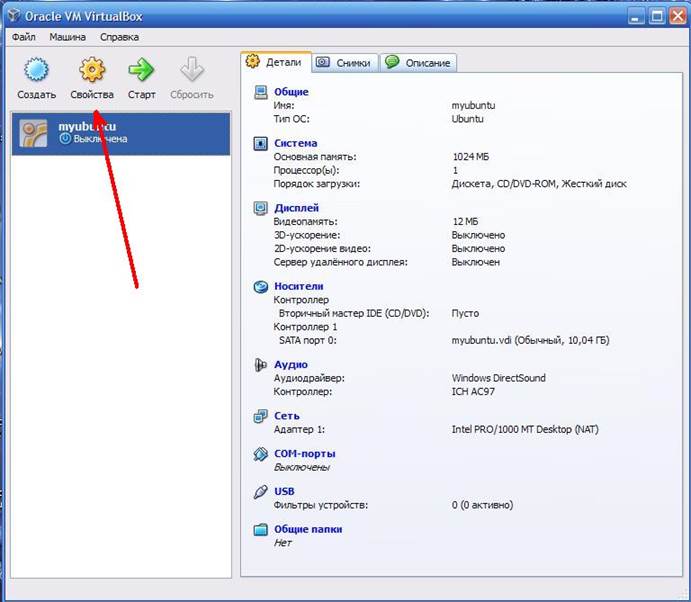This screenshot has width=691, height=602.
Task: Click the Аудио speaker icon
Action: 260,364
